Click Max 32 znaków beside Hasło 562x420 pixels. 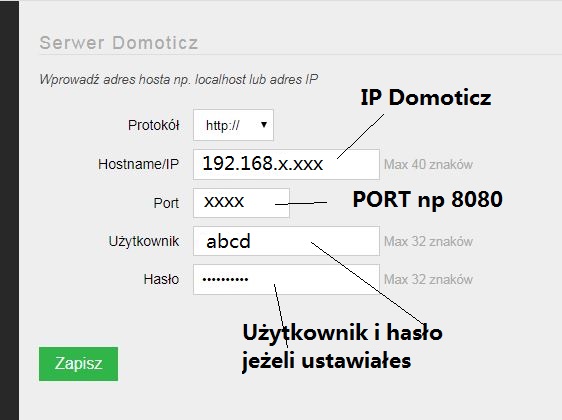[428, 280]
